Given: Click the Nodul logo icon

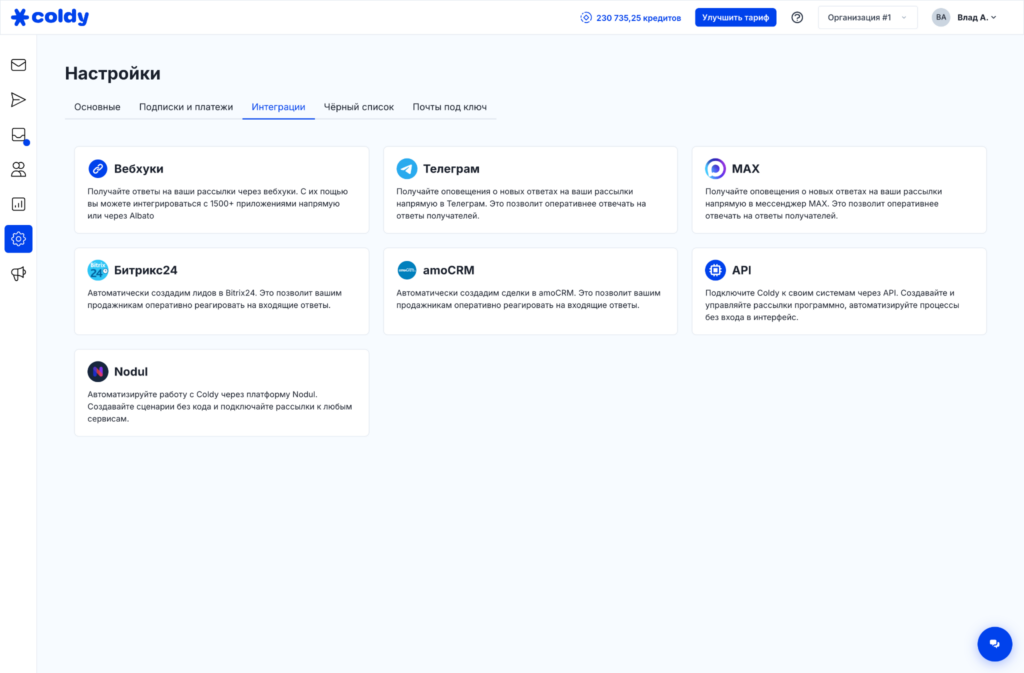Looking at the screenshot, I should [98, 371].
